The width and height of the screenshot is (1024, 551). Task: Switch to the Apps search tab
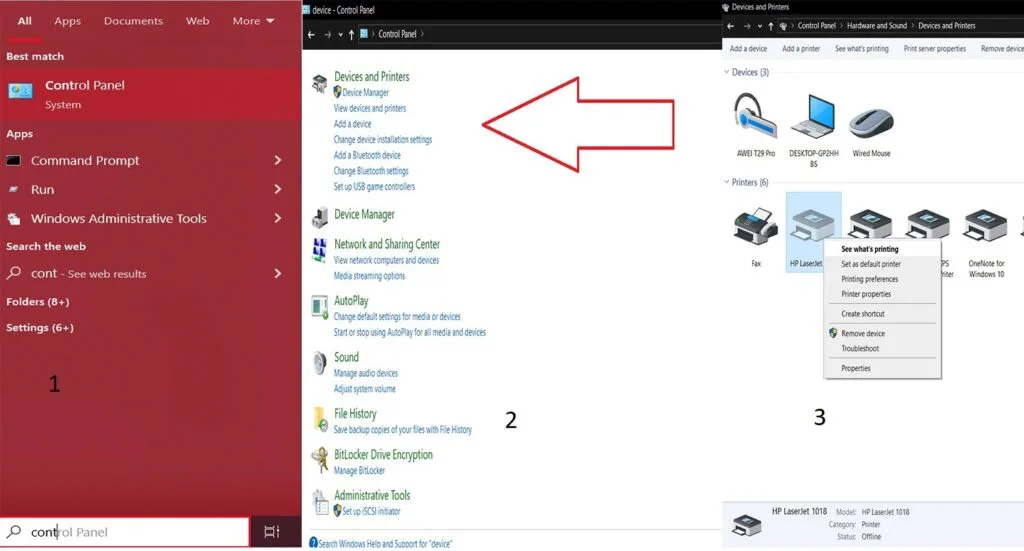(x=68, y=21)
